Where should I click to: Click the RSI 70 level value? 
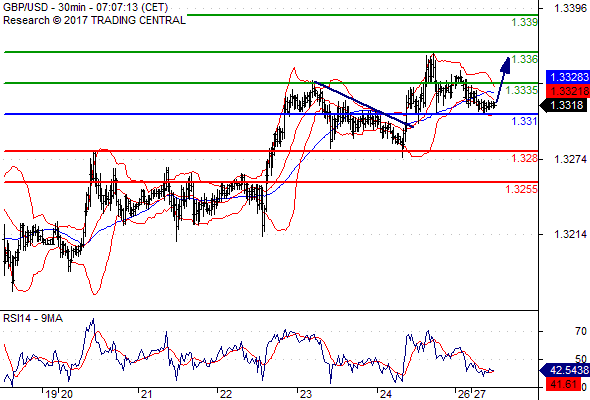click(581, 331)
